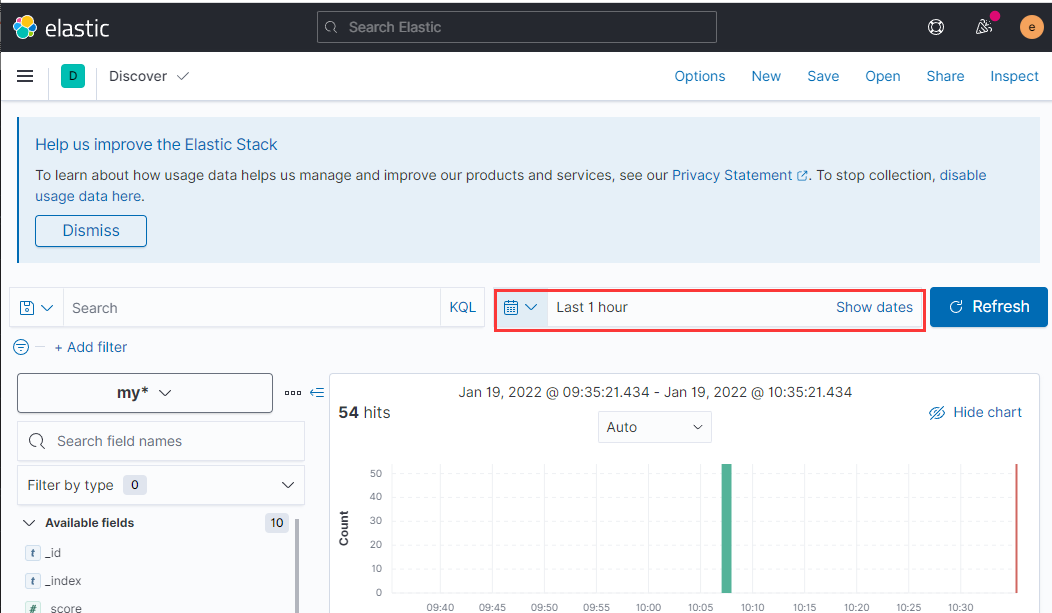Collapse the field sidebar arrow icon
This screenshot has width=1052, height=613.
[317, 393]
